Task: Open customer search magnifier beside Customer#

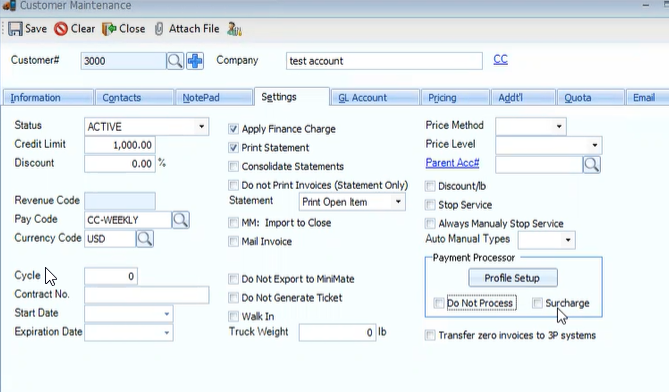Action: point(175,61)
